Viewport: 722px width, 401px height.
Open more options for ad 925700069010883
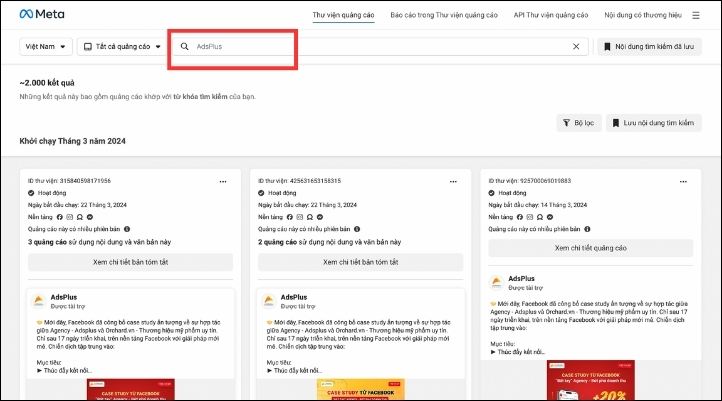point(683,181)
